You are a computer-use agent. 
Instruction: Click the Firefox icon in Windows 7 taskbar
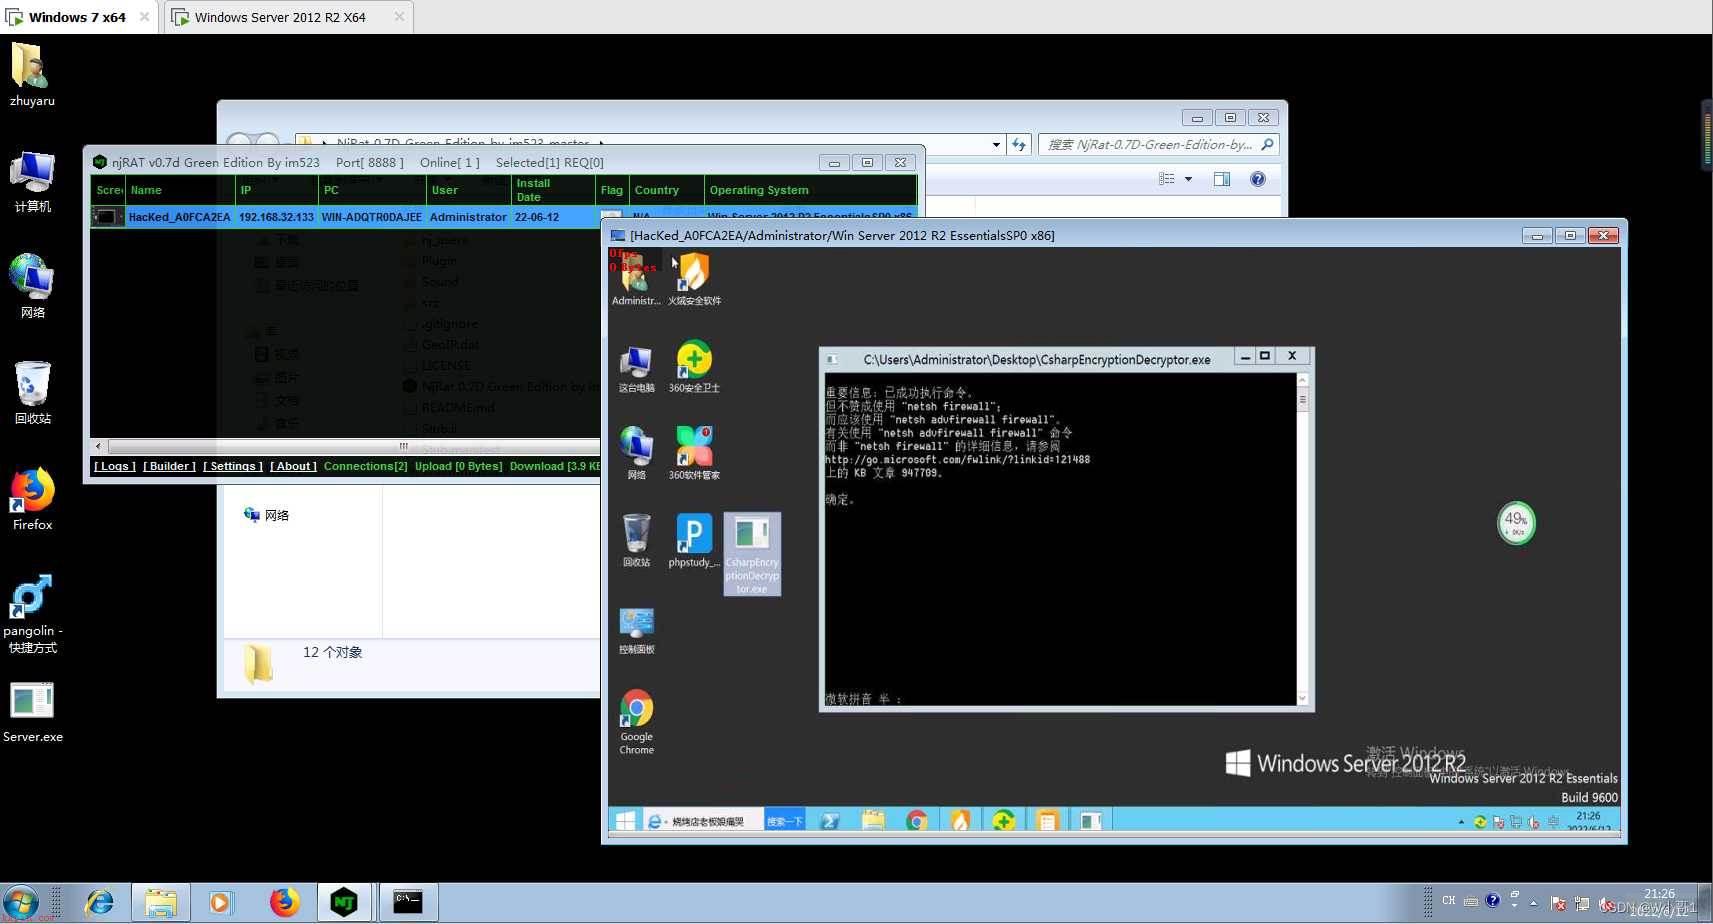click(x=284, y=902)
